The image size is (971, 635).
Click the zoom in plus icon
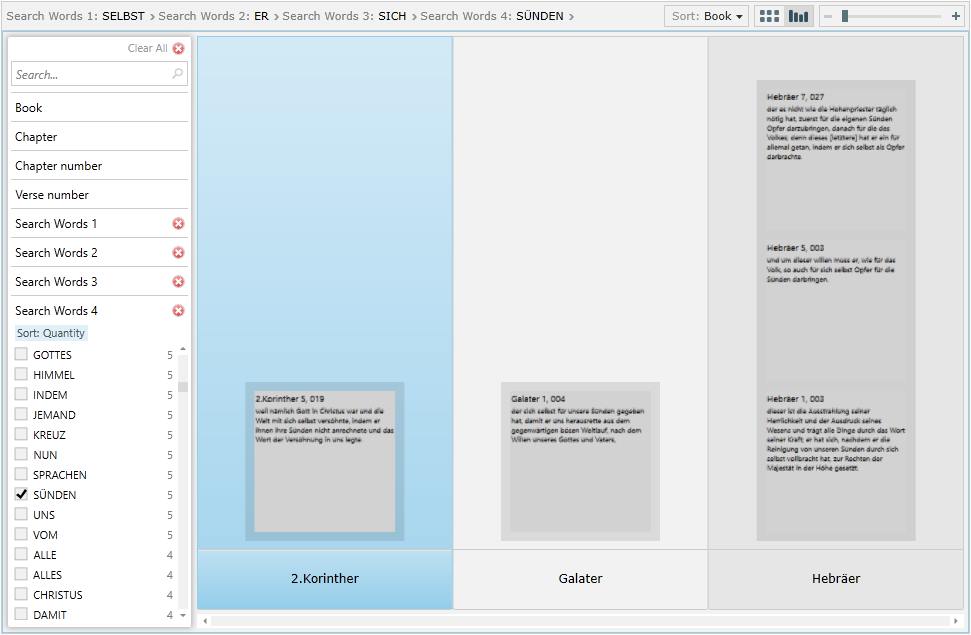[x=956, y=16]
